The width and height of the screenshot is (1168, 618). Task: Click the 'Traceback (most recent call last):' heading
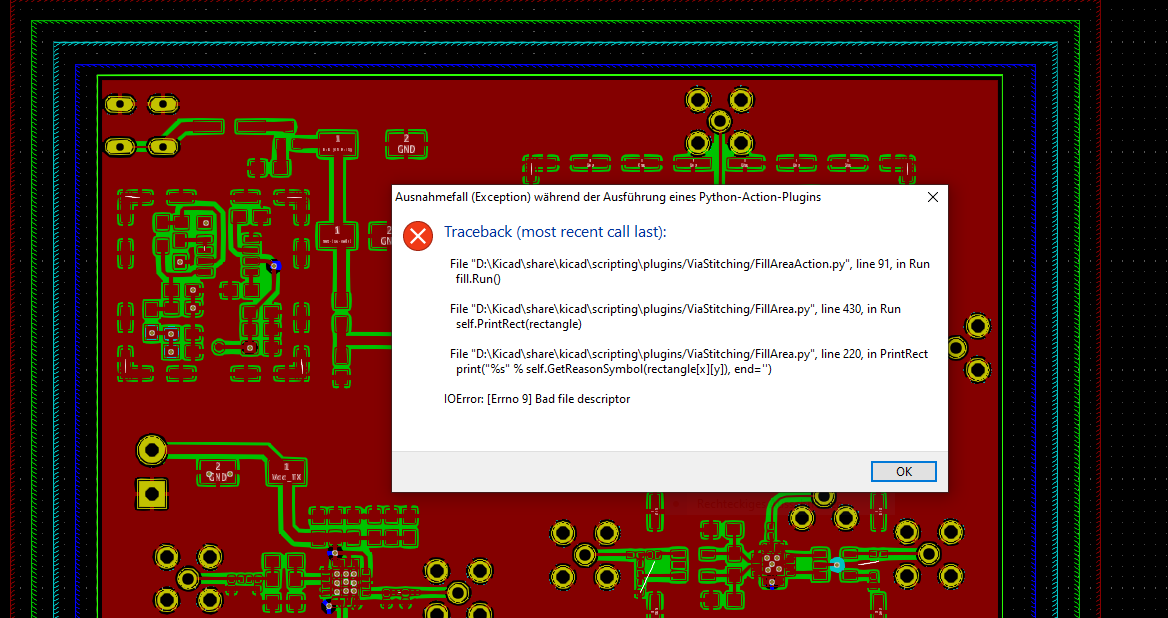555,232
